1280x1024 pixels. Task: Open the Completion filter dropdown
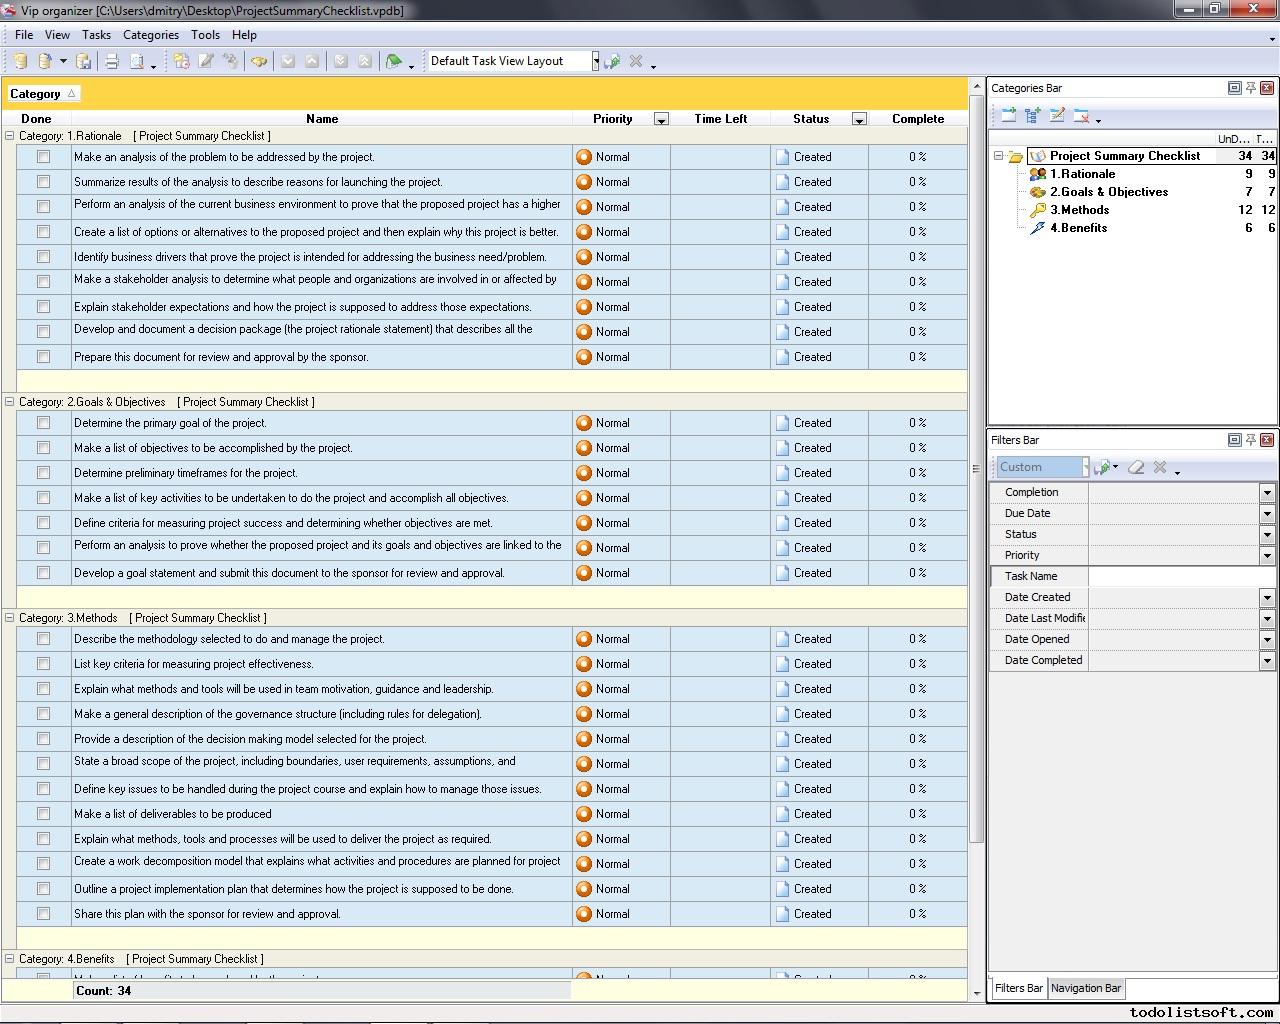point(1266,493)
